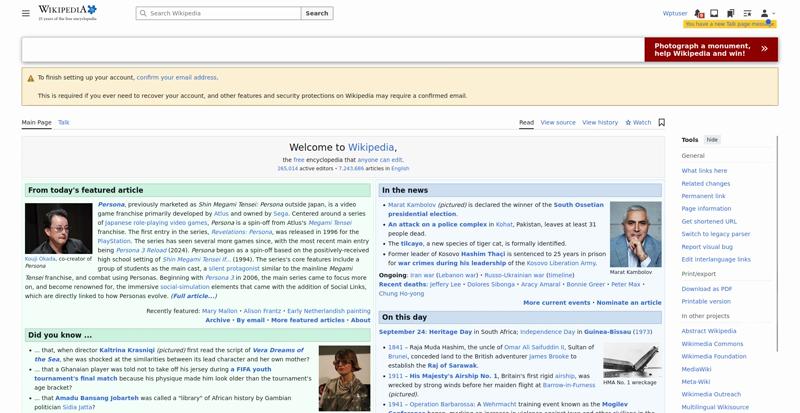Open the View history tab
The image size is (800, 413).
click(x=600, y=123)
